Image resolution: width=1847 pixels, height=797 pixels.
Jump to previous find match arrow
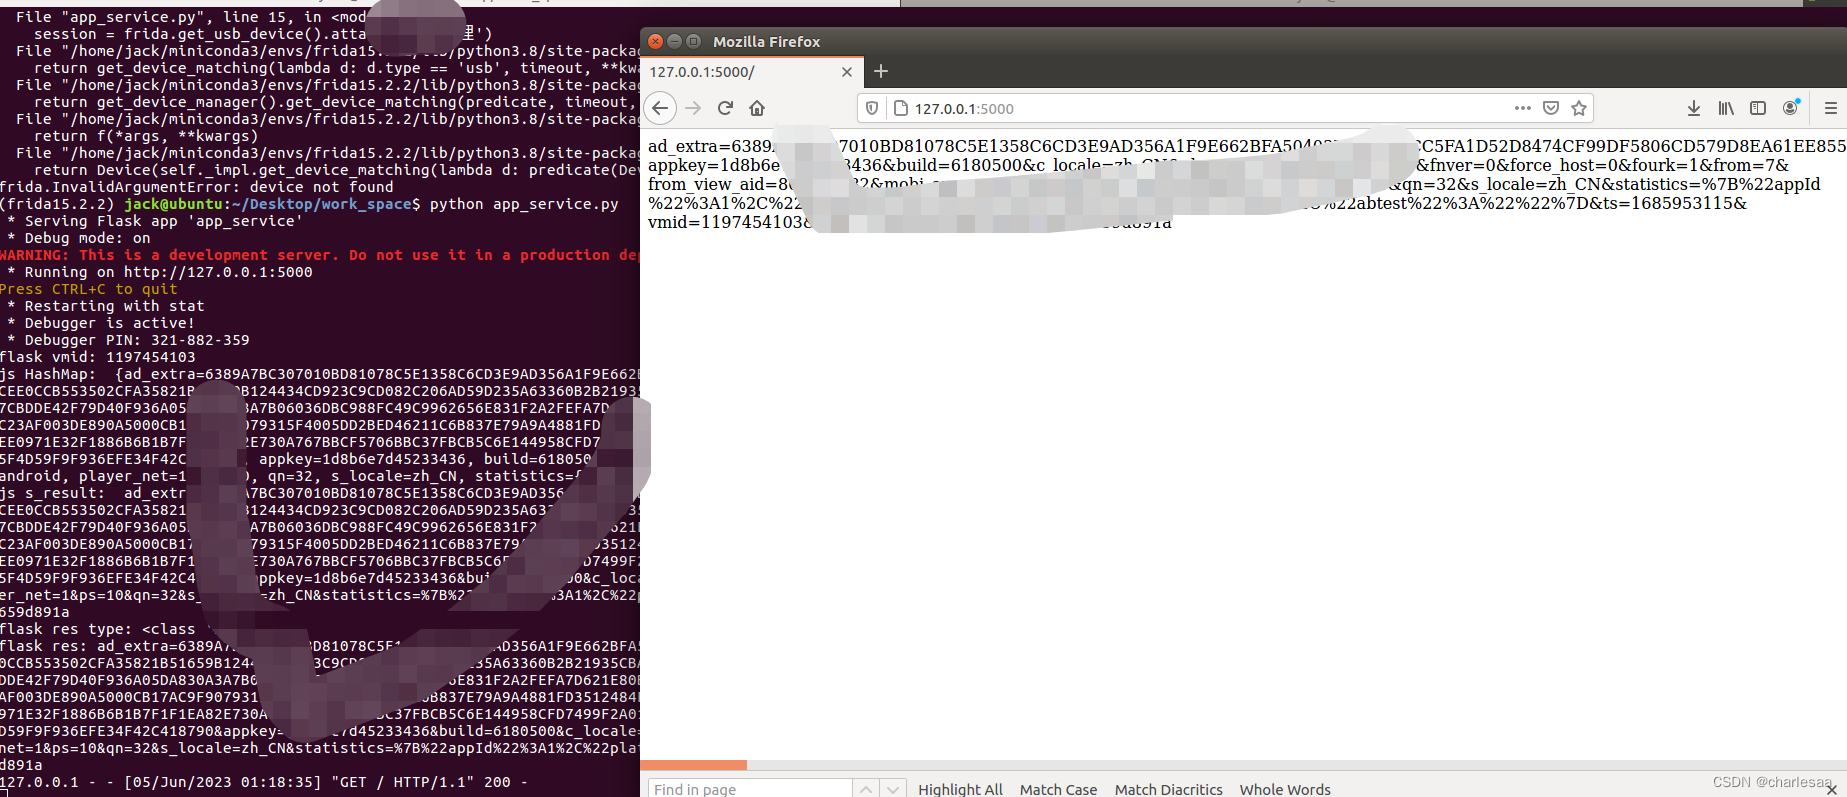tap(866, 789)
